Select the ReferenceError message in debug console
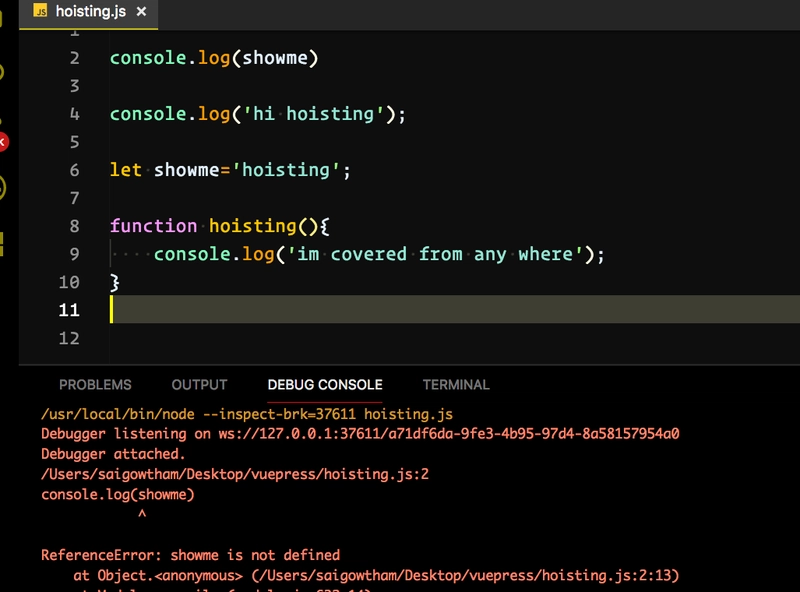Viewport: 800px width, 592px height. 190,555
